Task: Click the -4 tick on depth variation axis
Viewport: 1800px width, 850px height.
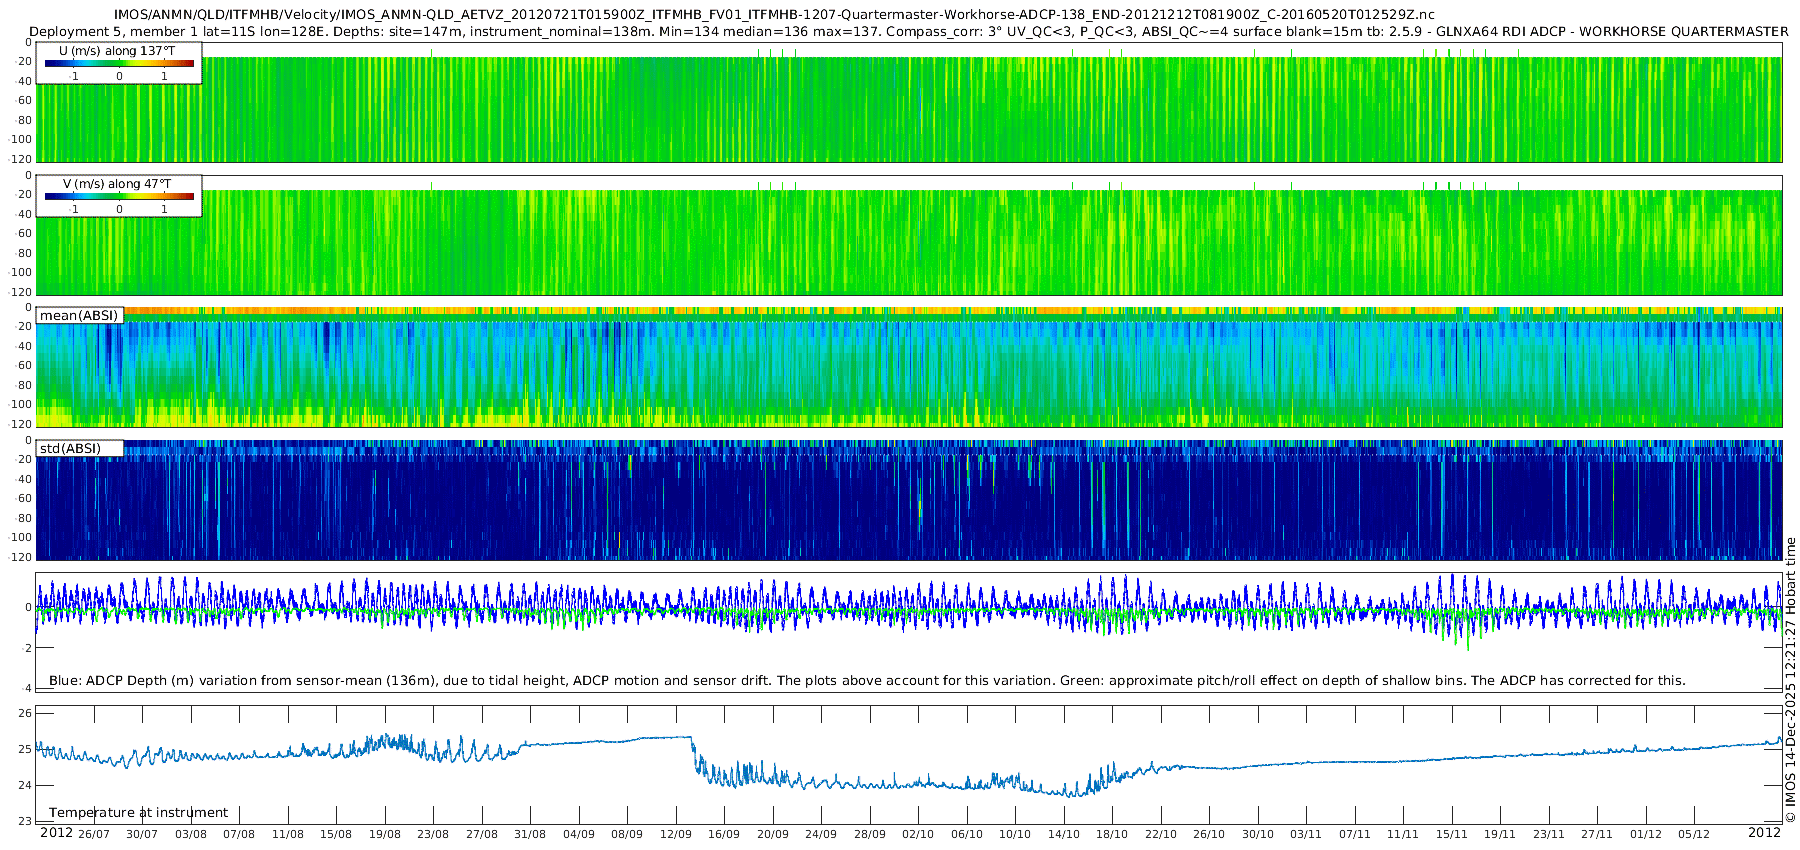Action: [25, 688]
